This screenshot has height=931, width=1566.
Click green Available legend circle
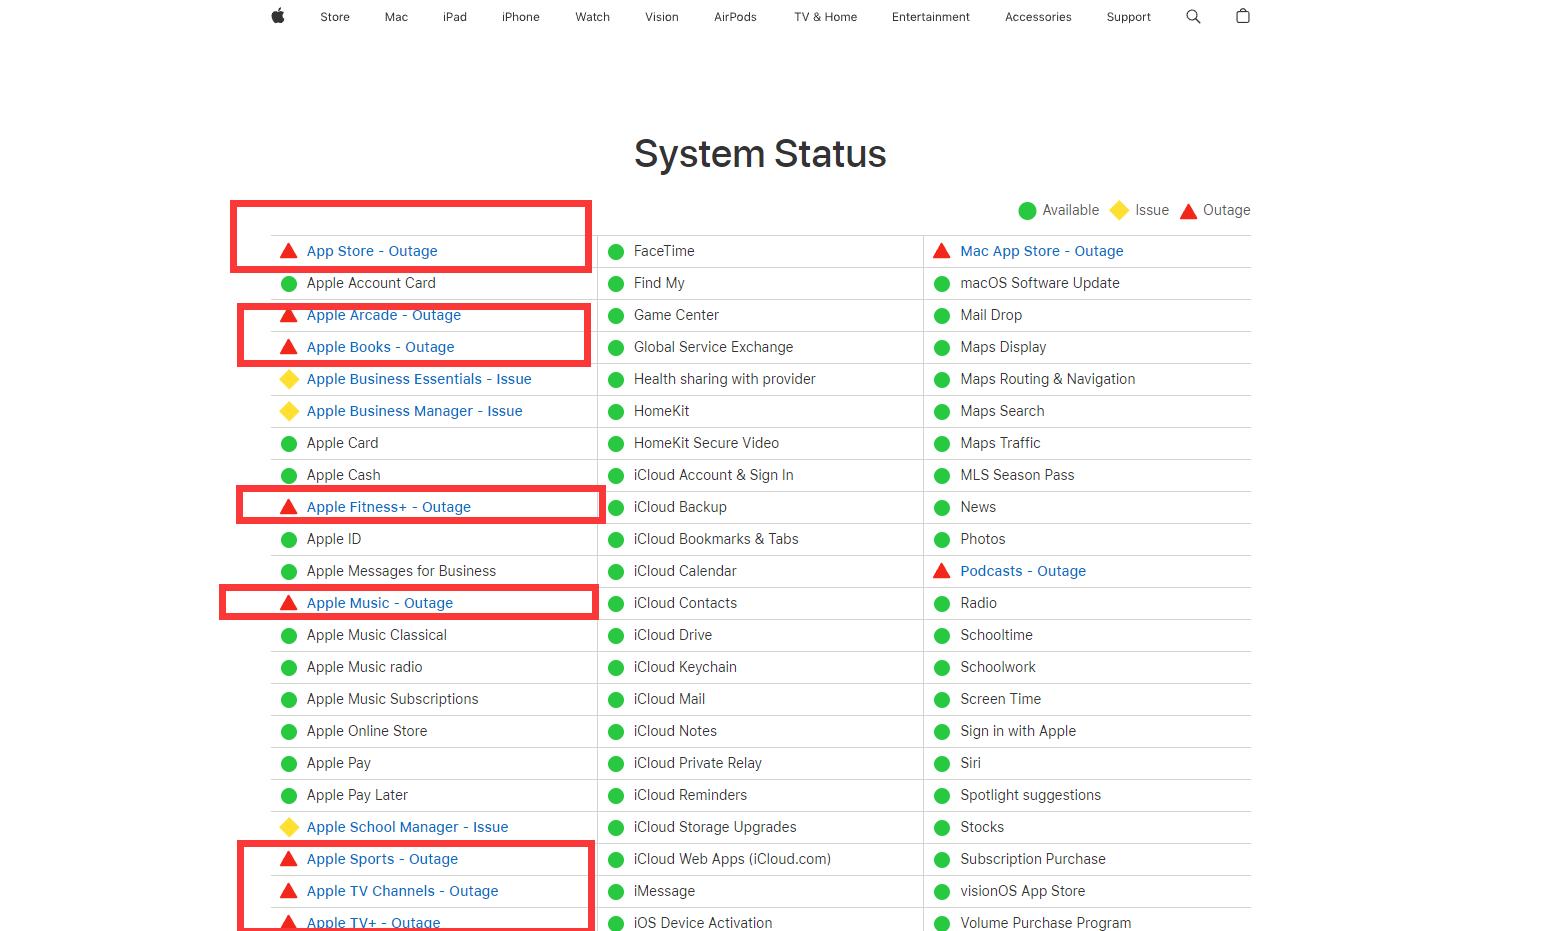point(1027,210)
